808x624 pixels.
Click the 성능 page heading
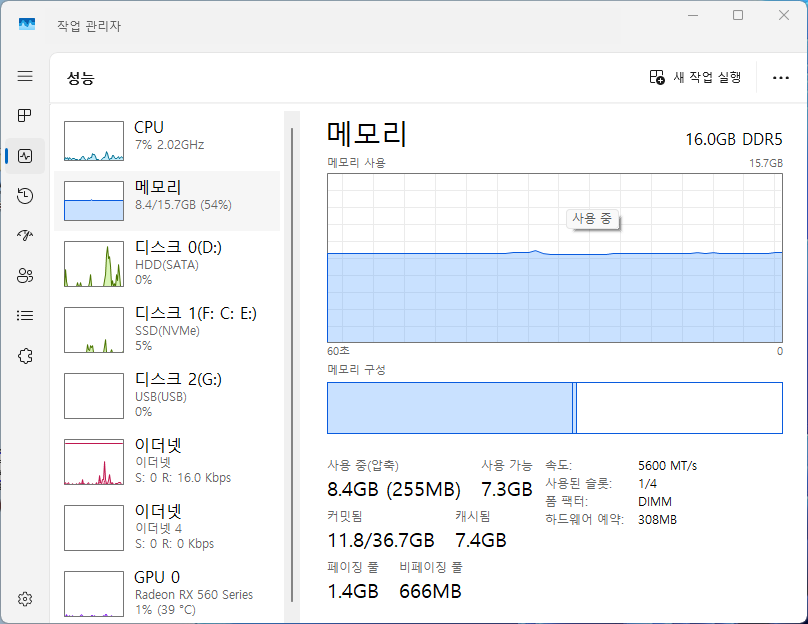point(81,78)
